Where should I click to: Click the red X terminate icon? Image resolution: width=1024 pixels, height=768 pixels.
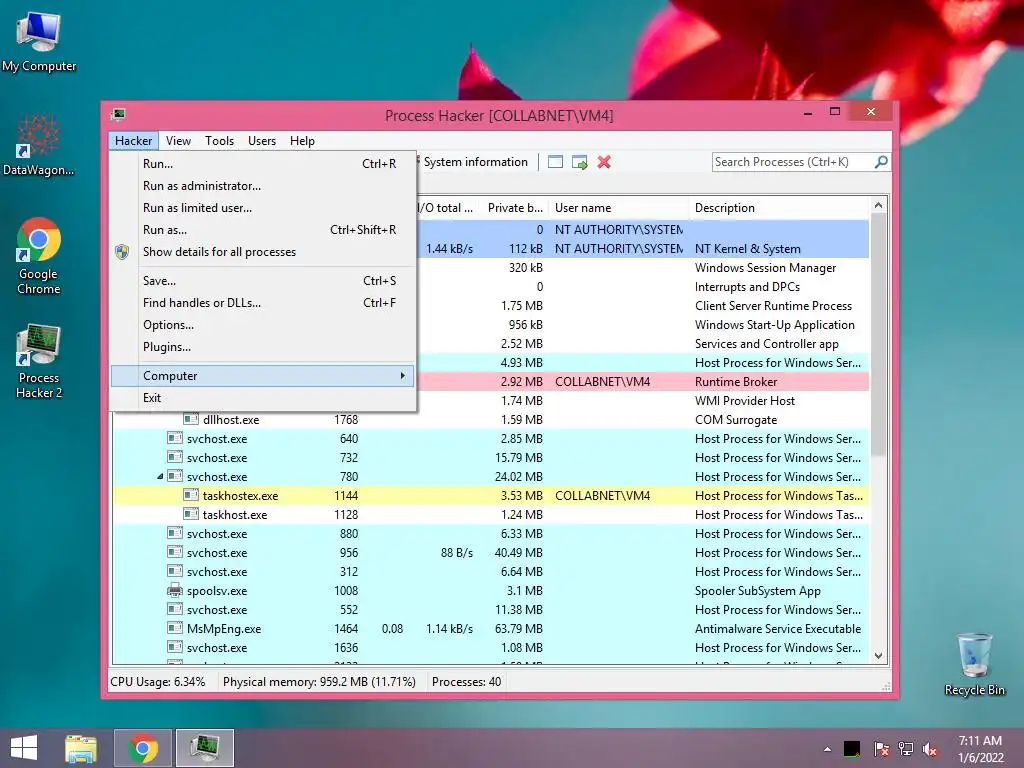point(604,162)
